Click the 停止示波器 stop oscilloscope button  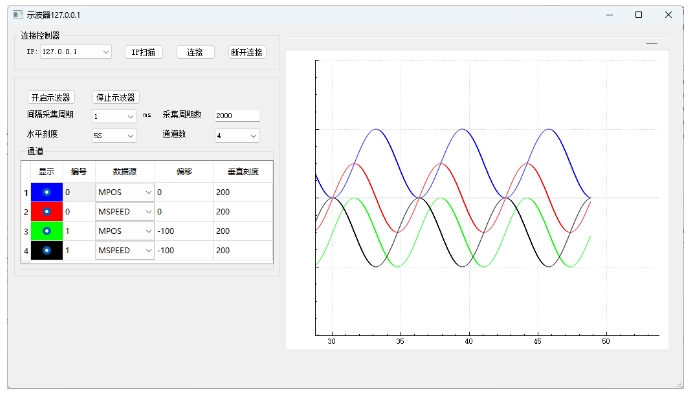[x=116, y=97]
